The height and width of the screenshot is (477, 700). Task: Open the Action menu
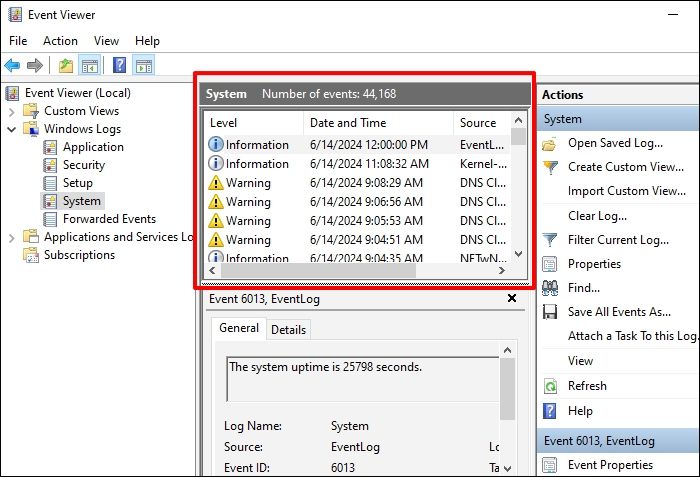point(60,41)
